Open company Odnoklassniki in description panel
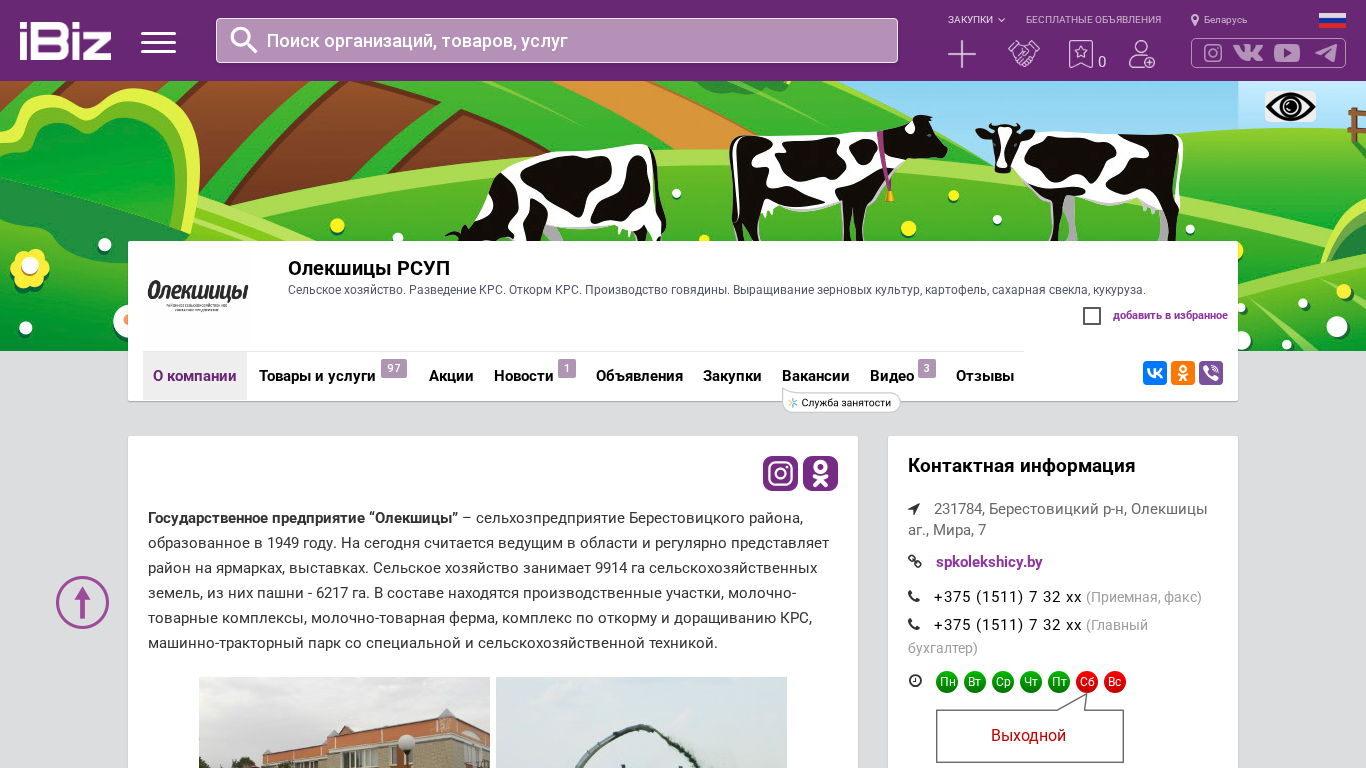 tap(820, 473)
